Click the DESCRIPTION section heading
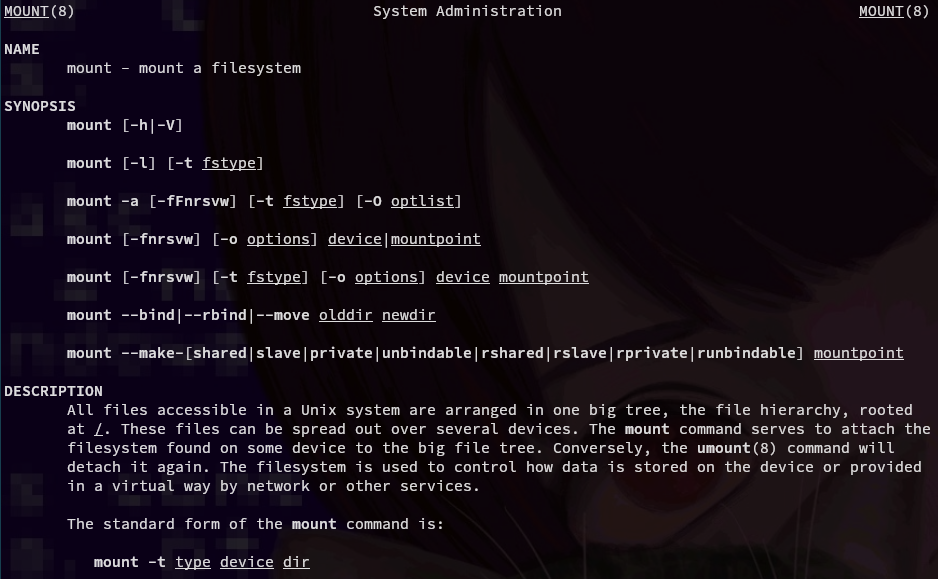Viewport: 938px width, 579px height. click(53, 391)
